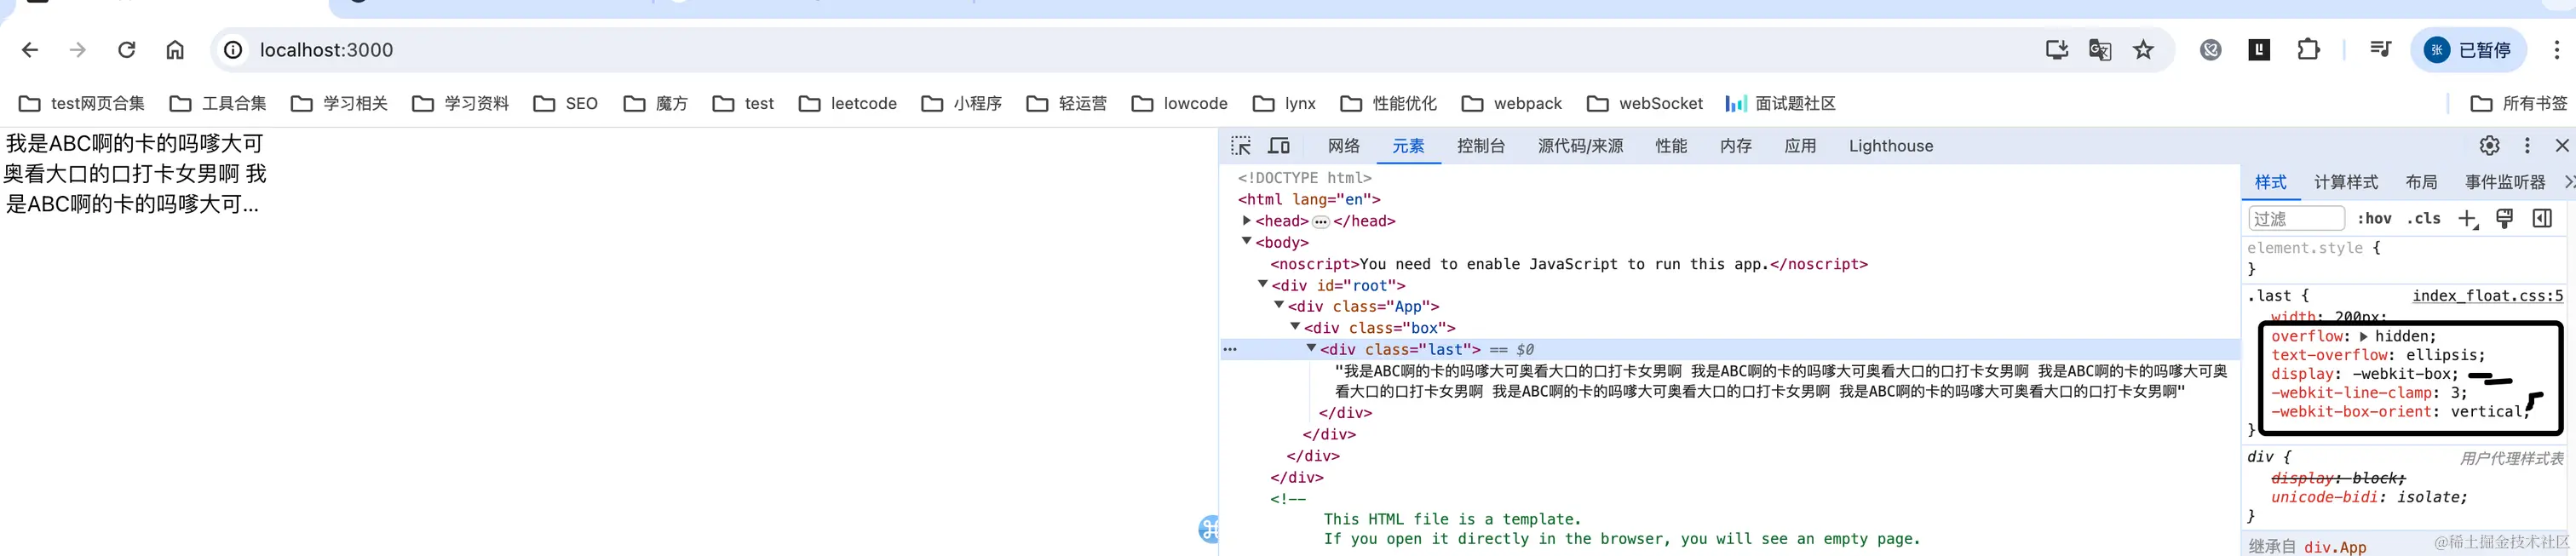Switch to the 应用 DevTools tab
2576x556 pixels.
(1800, 146)
